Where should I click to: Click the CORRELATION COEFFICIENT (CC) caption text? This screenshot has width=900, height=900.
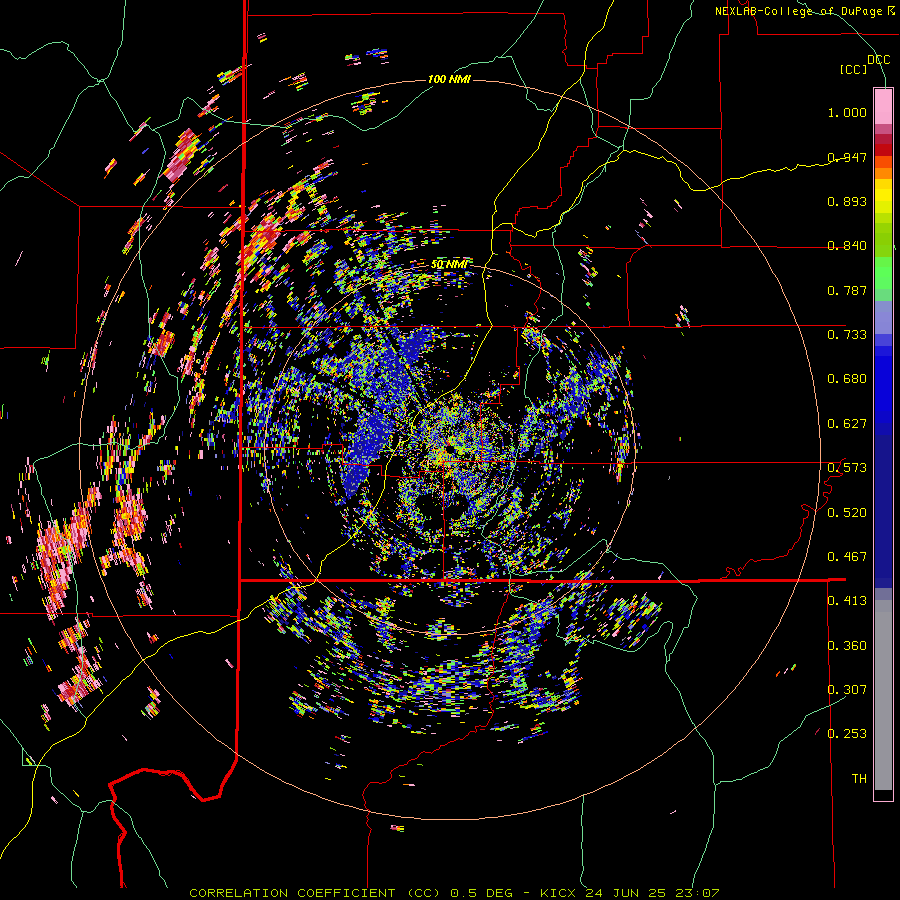tap(315, 893)
